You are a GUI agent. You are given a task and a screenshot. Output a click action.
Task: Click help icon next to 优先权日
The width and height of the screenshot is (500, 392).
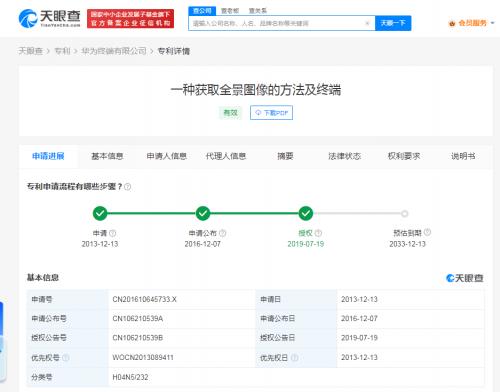click(x=294, y=358)
